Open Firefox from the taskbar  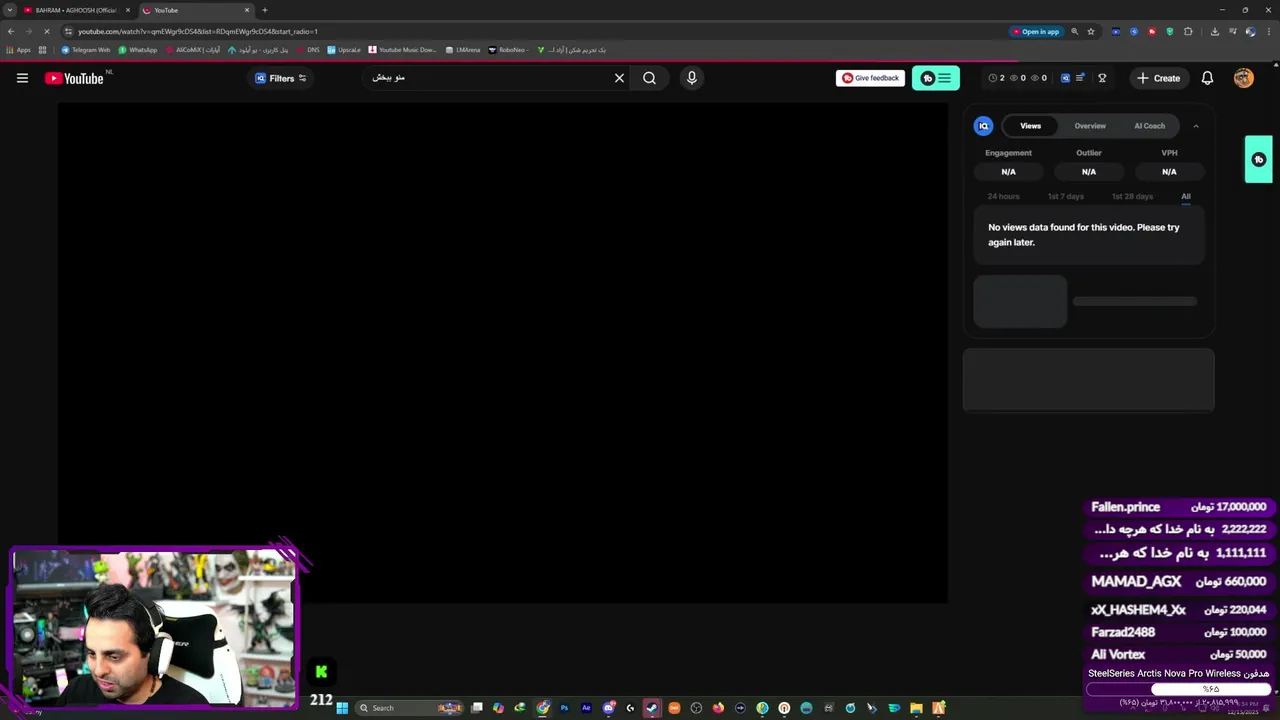718,708
